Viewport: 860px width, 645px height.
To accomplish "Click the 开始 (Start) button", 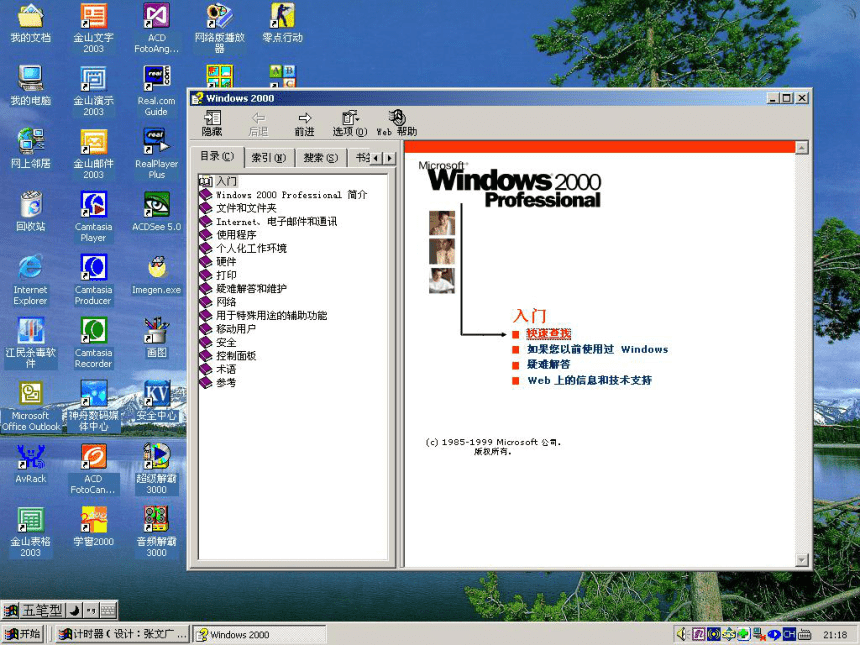I will pos(23,635).
